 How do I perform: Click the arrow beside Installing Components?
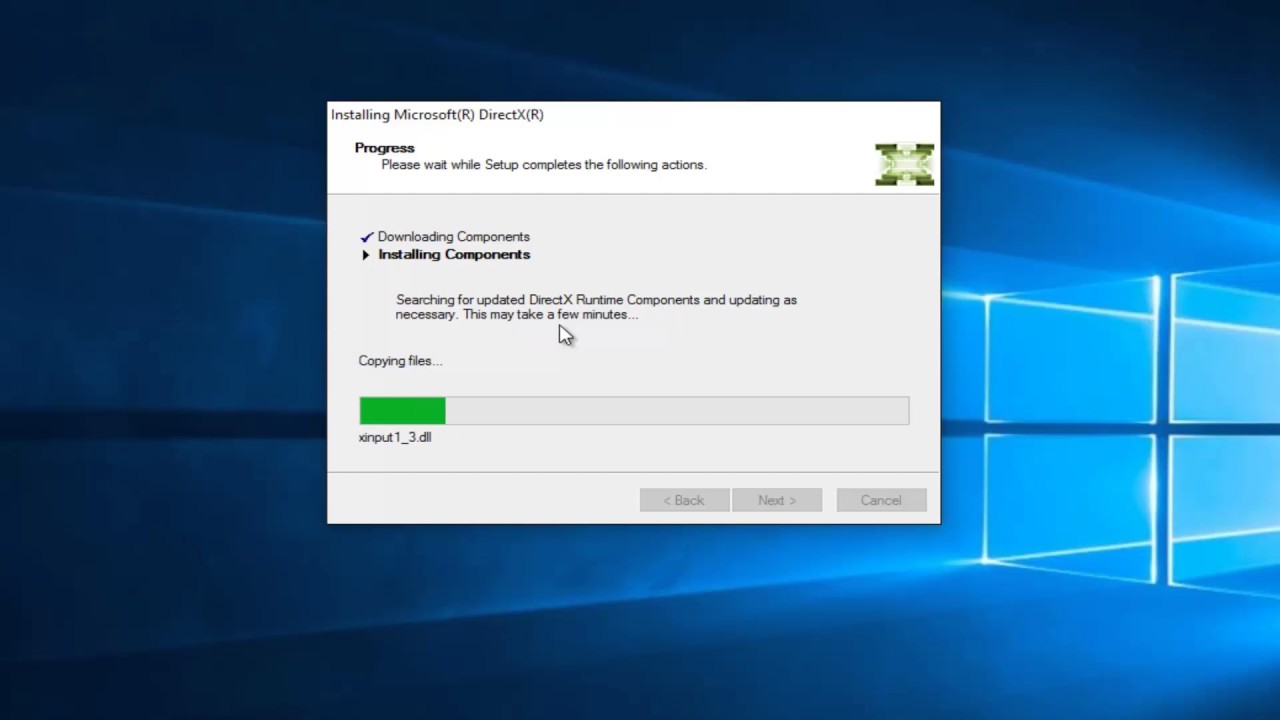365,255
